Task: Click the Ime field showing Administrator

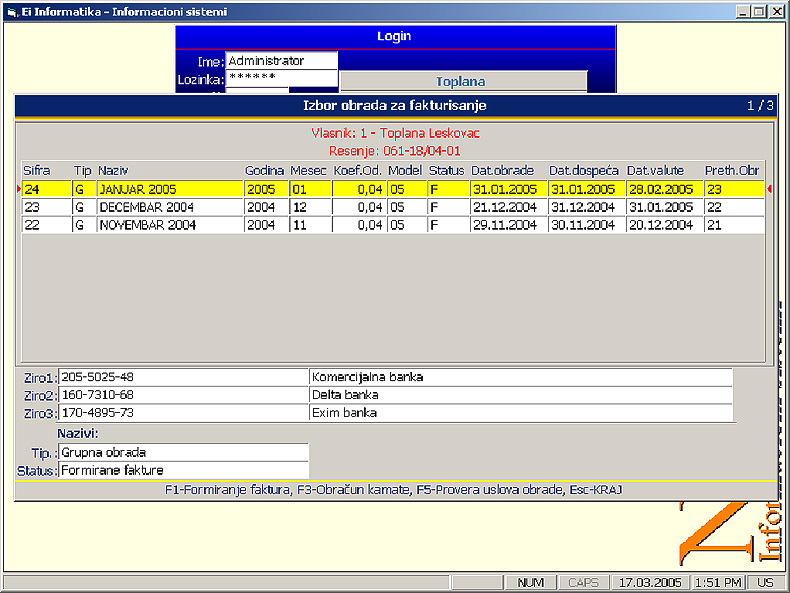Action: pos(281,61)
